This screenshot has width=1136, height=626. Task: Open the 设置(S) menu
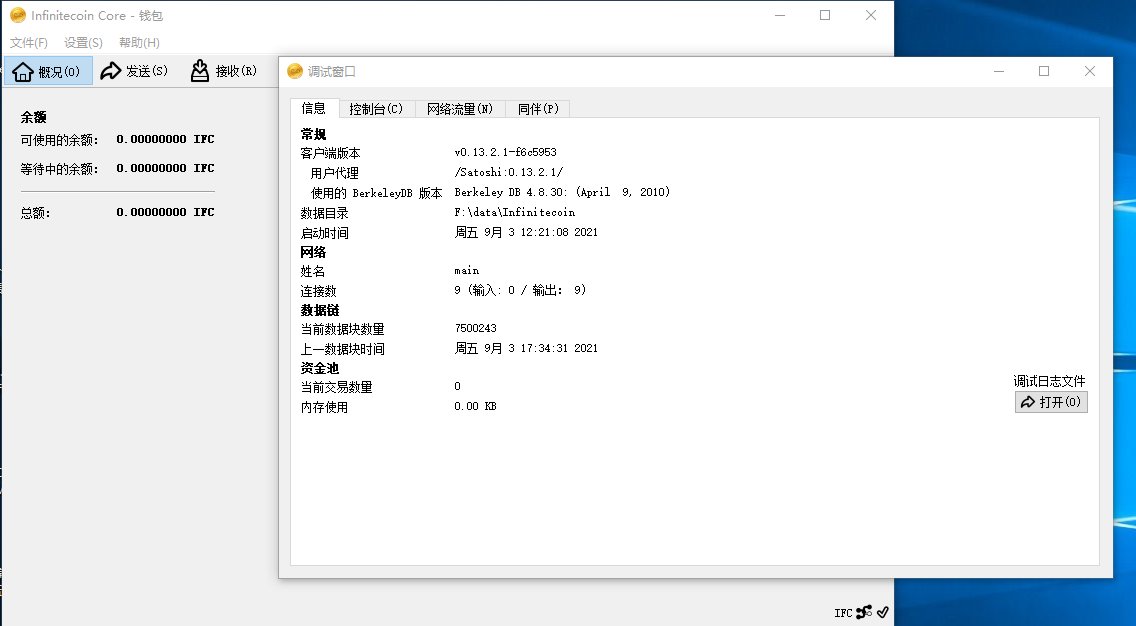pos(83,43)
